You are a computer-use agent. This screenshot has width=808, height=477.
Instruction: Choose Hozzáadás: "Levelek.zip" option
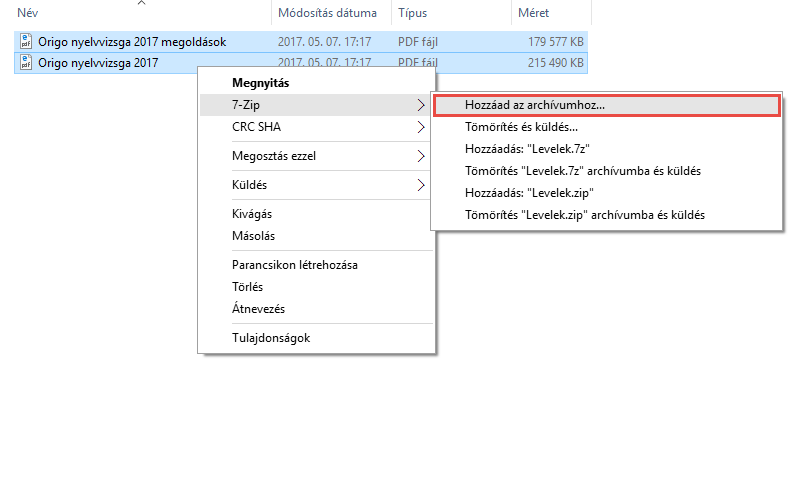click(607, 193)
